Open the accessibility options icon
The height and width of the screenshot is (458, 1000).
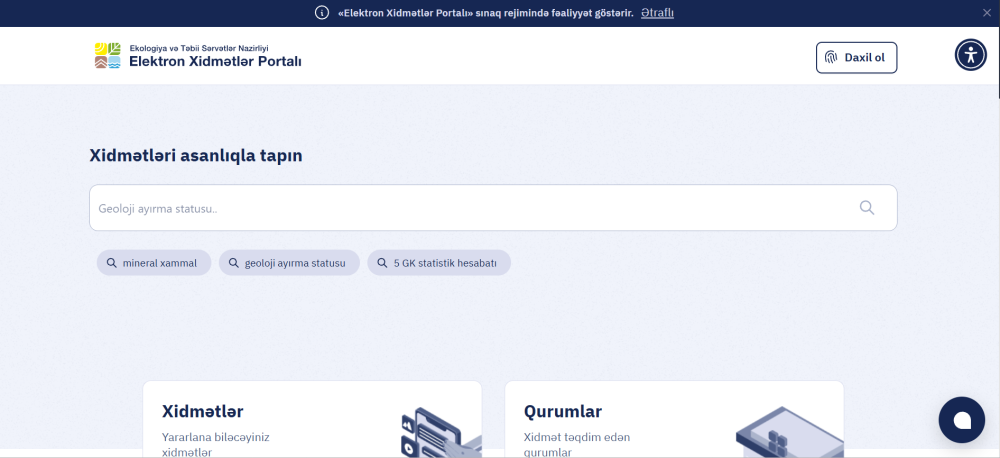click(970, 55)
